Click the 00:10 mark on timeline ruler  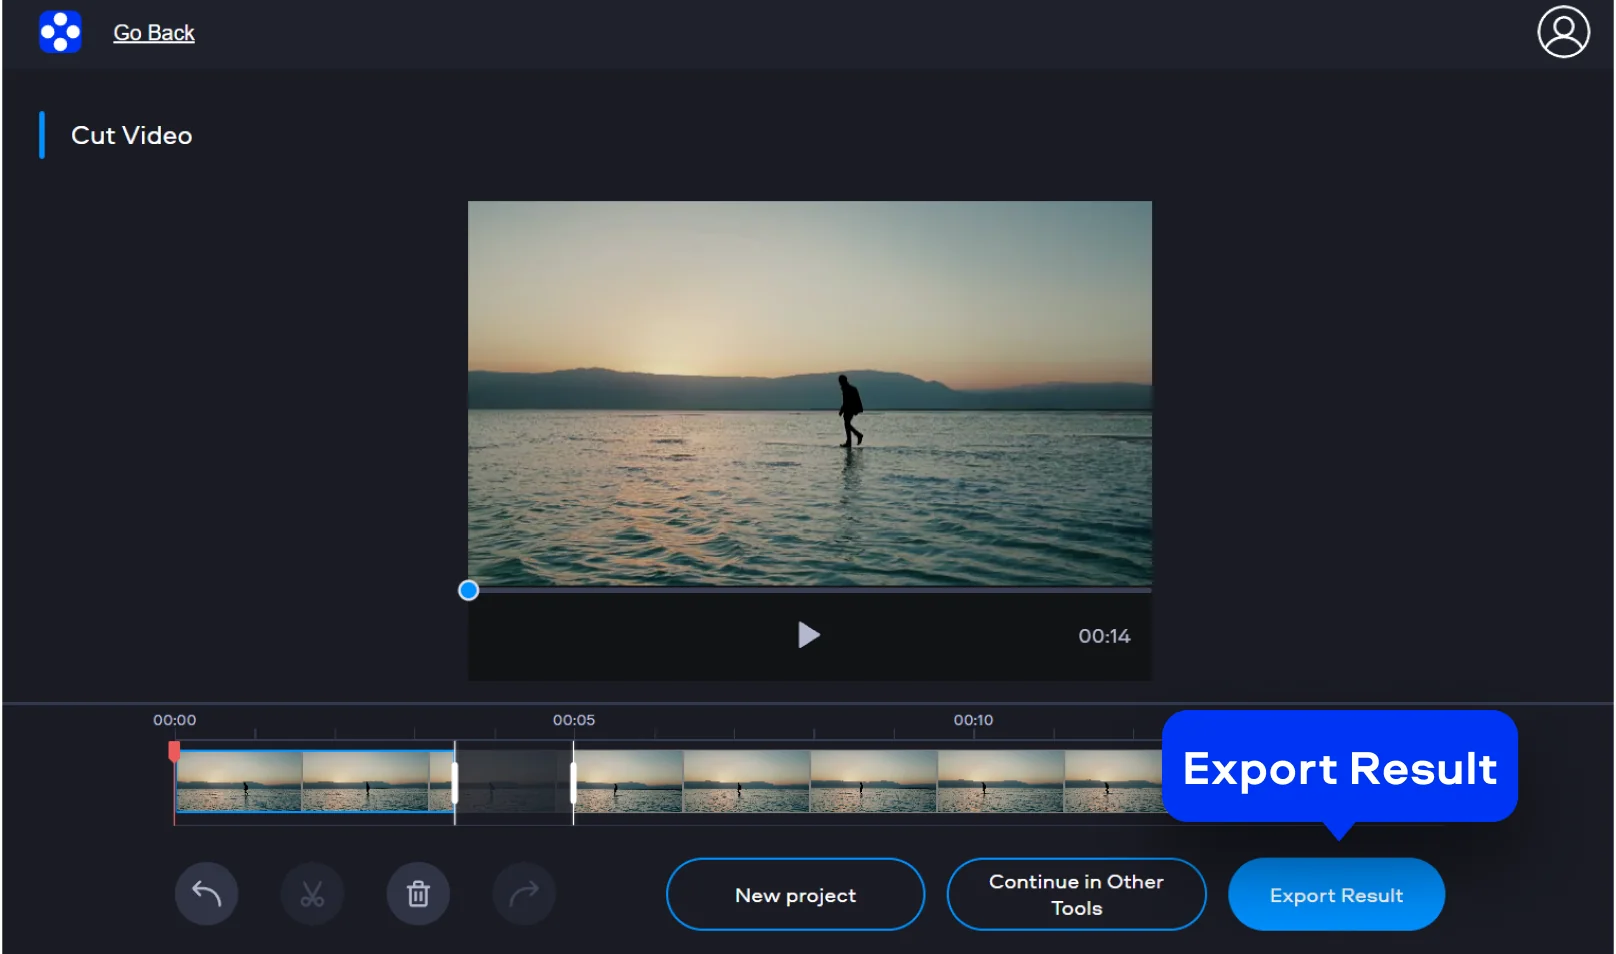(x=973, y=721)
